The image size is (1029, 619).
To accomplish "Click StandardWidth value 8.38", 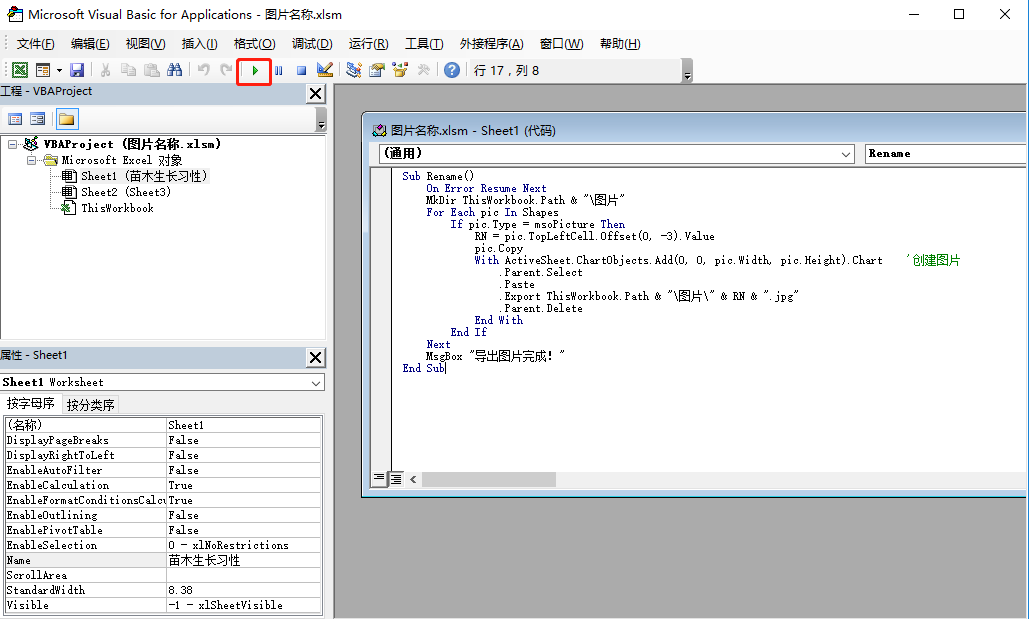I will pyautogui.click(x=243, y=590).
